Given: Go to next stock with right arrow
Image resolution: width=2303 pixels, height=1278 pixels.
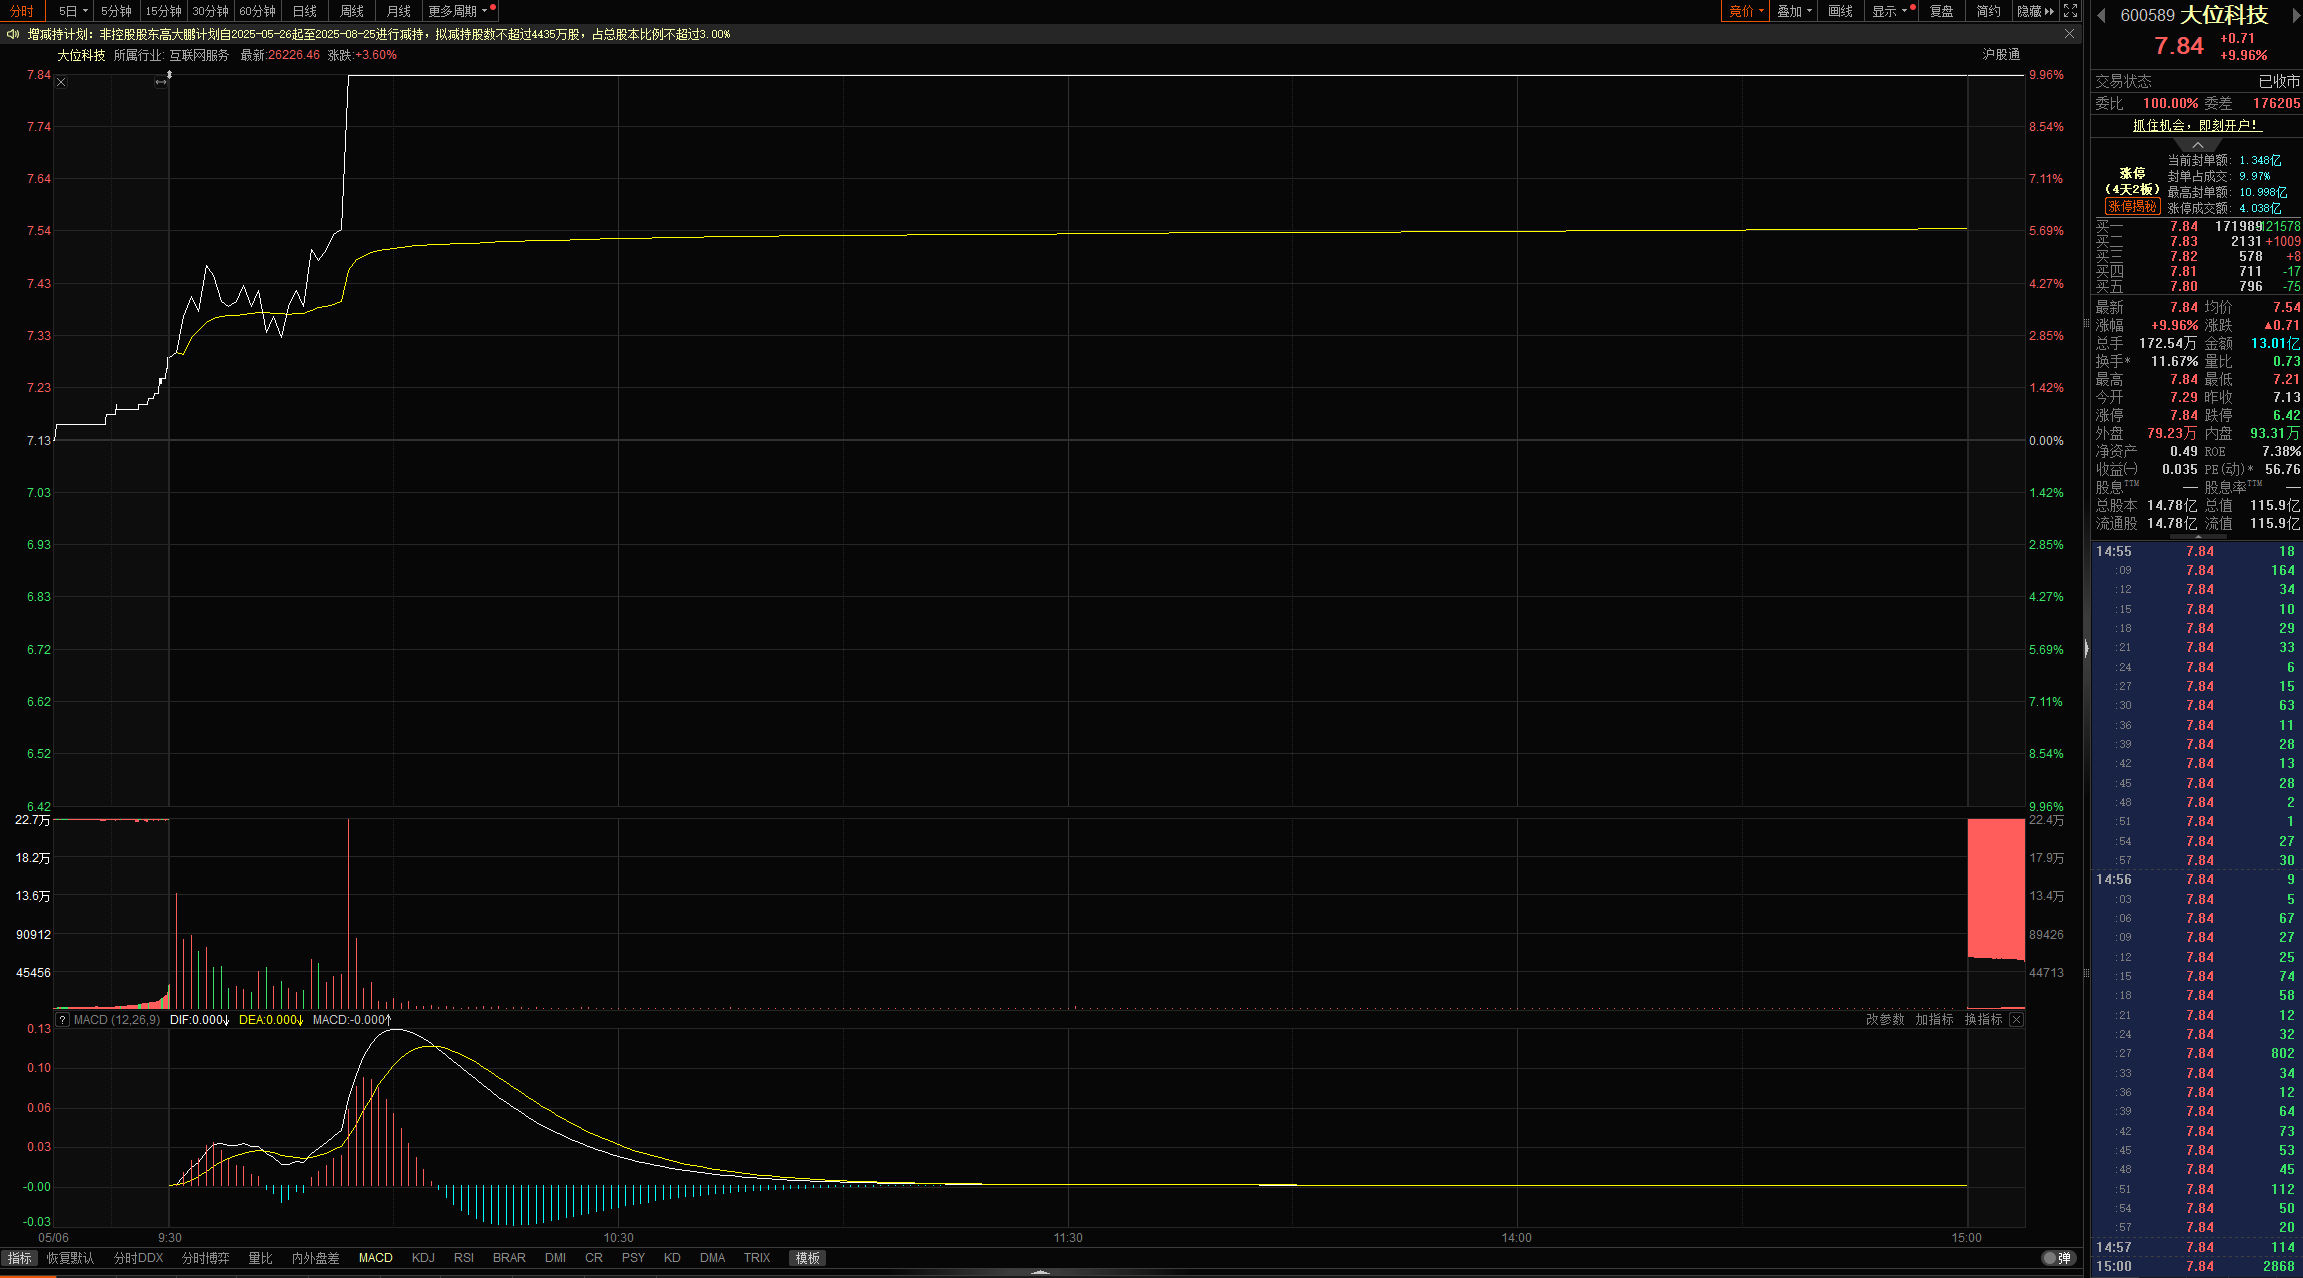Looking at the screenshot, I should coord(2295,15).
